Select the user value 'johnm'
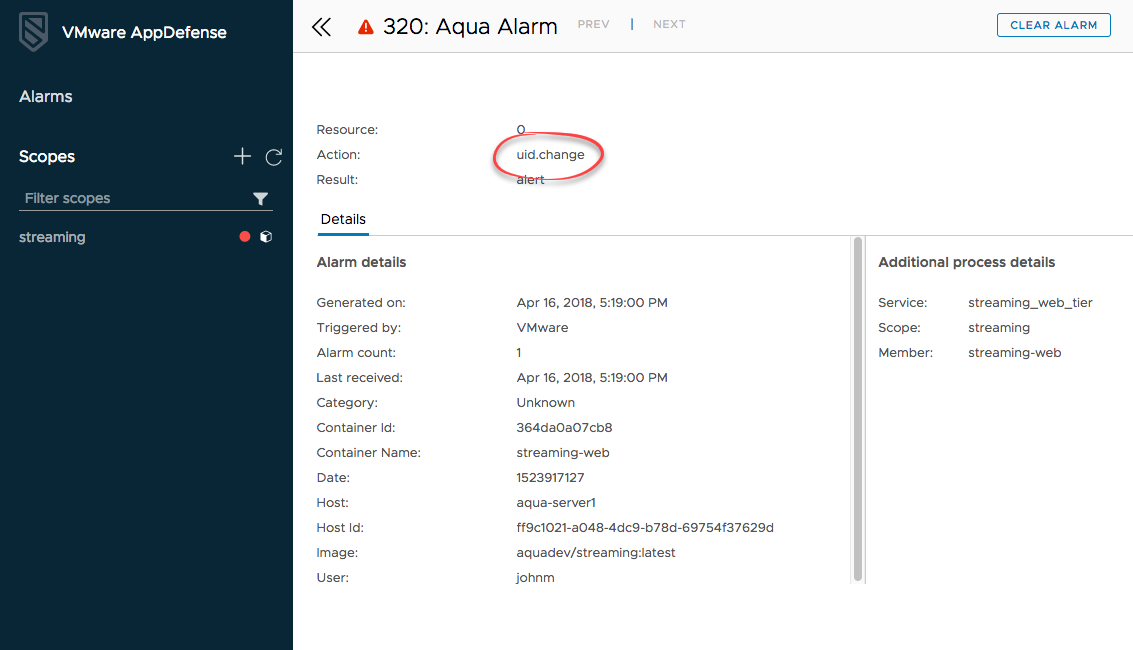Image resolution: width=1133 pixels, height=650 pixels. (x=535, y=578)
